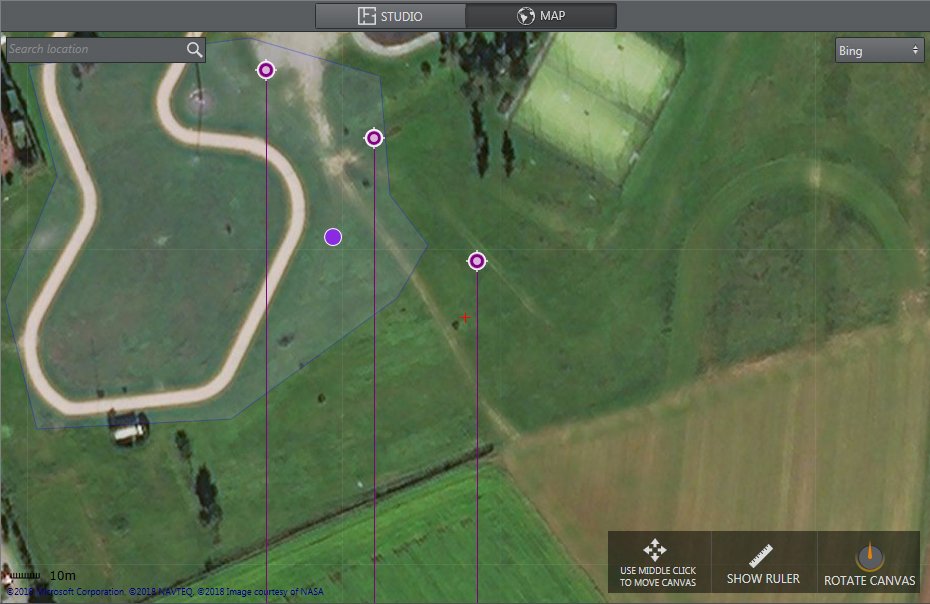Image resolution: width=930 pixels, height=604 pixels.
Task: Select the middle purple target marker
Action: pyautogui.click(x=374, y=138)
